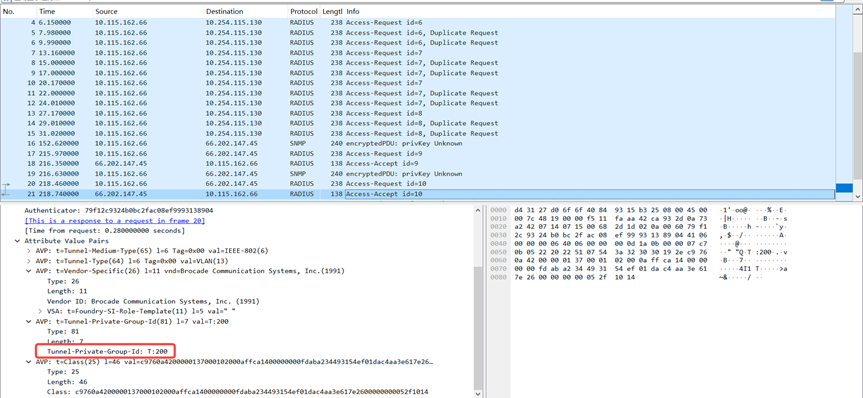
Task: Click the blue minimap marker beside packet list
Action: (844, 188)
